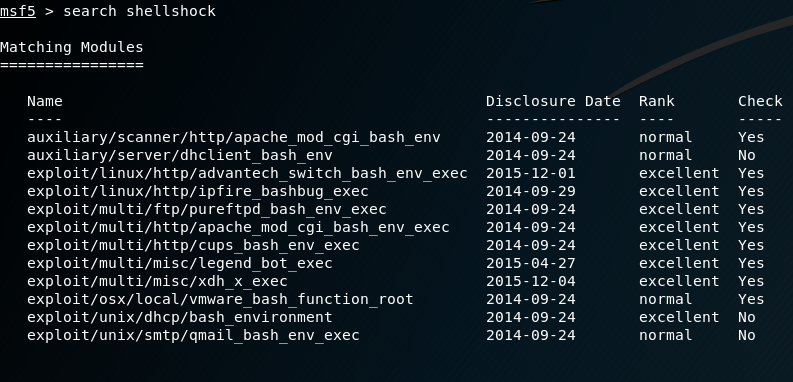The height and width of the screenshot is (382, 793).
Task: Select exploit/linux/http/ipfire_bashbug_exec module name
Action: click(198, 191)
